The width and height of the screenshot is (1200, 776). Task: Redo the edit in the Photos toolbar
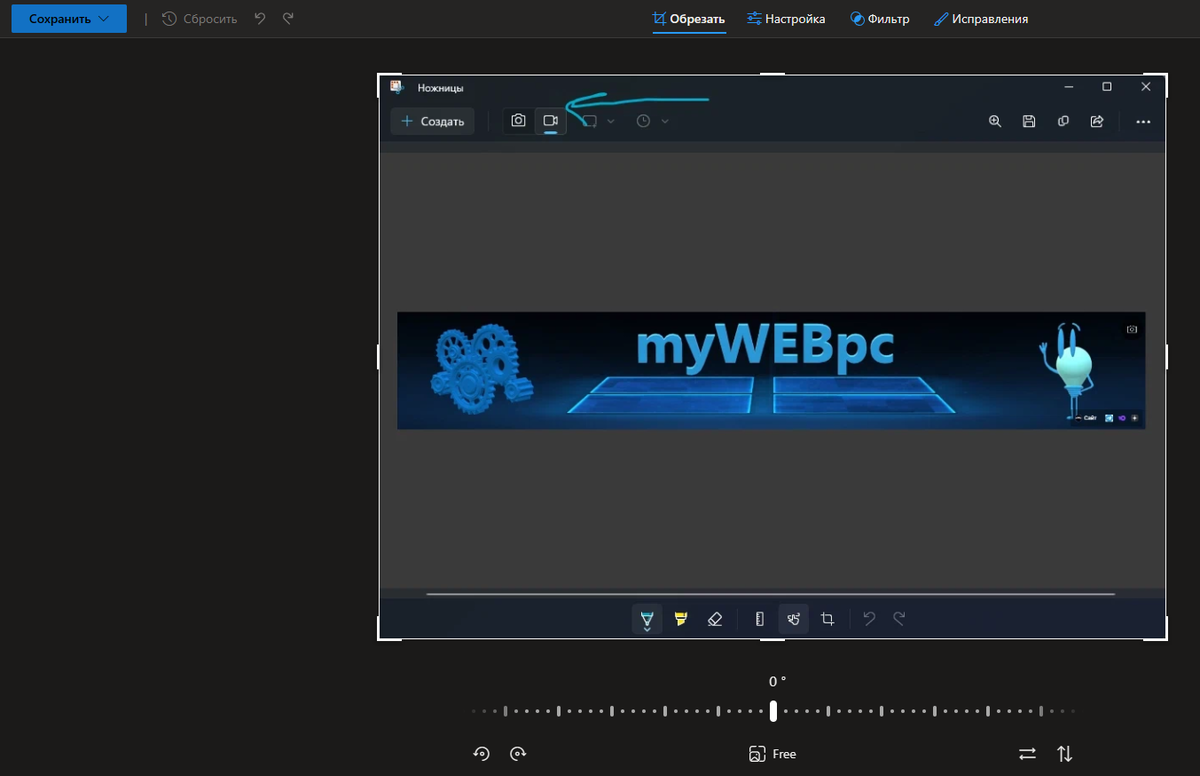[x=288, y=19]
